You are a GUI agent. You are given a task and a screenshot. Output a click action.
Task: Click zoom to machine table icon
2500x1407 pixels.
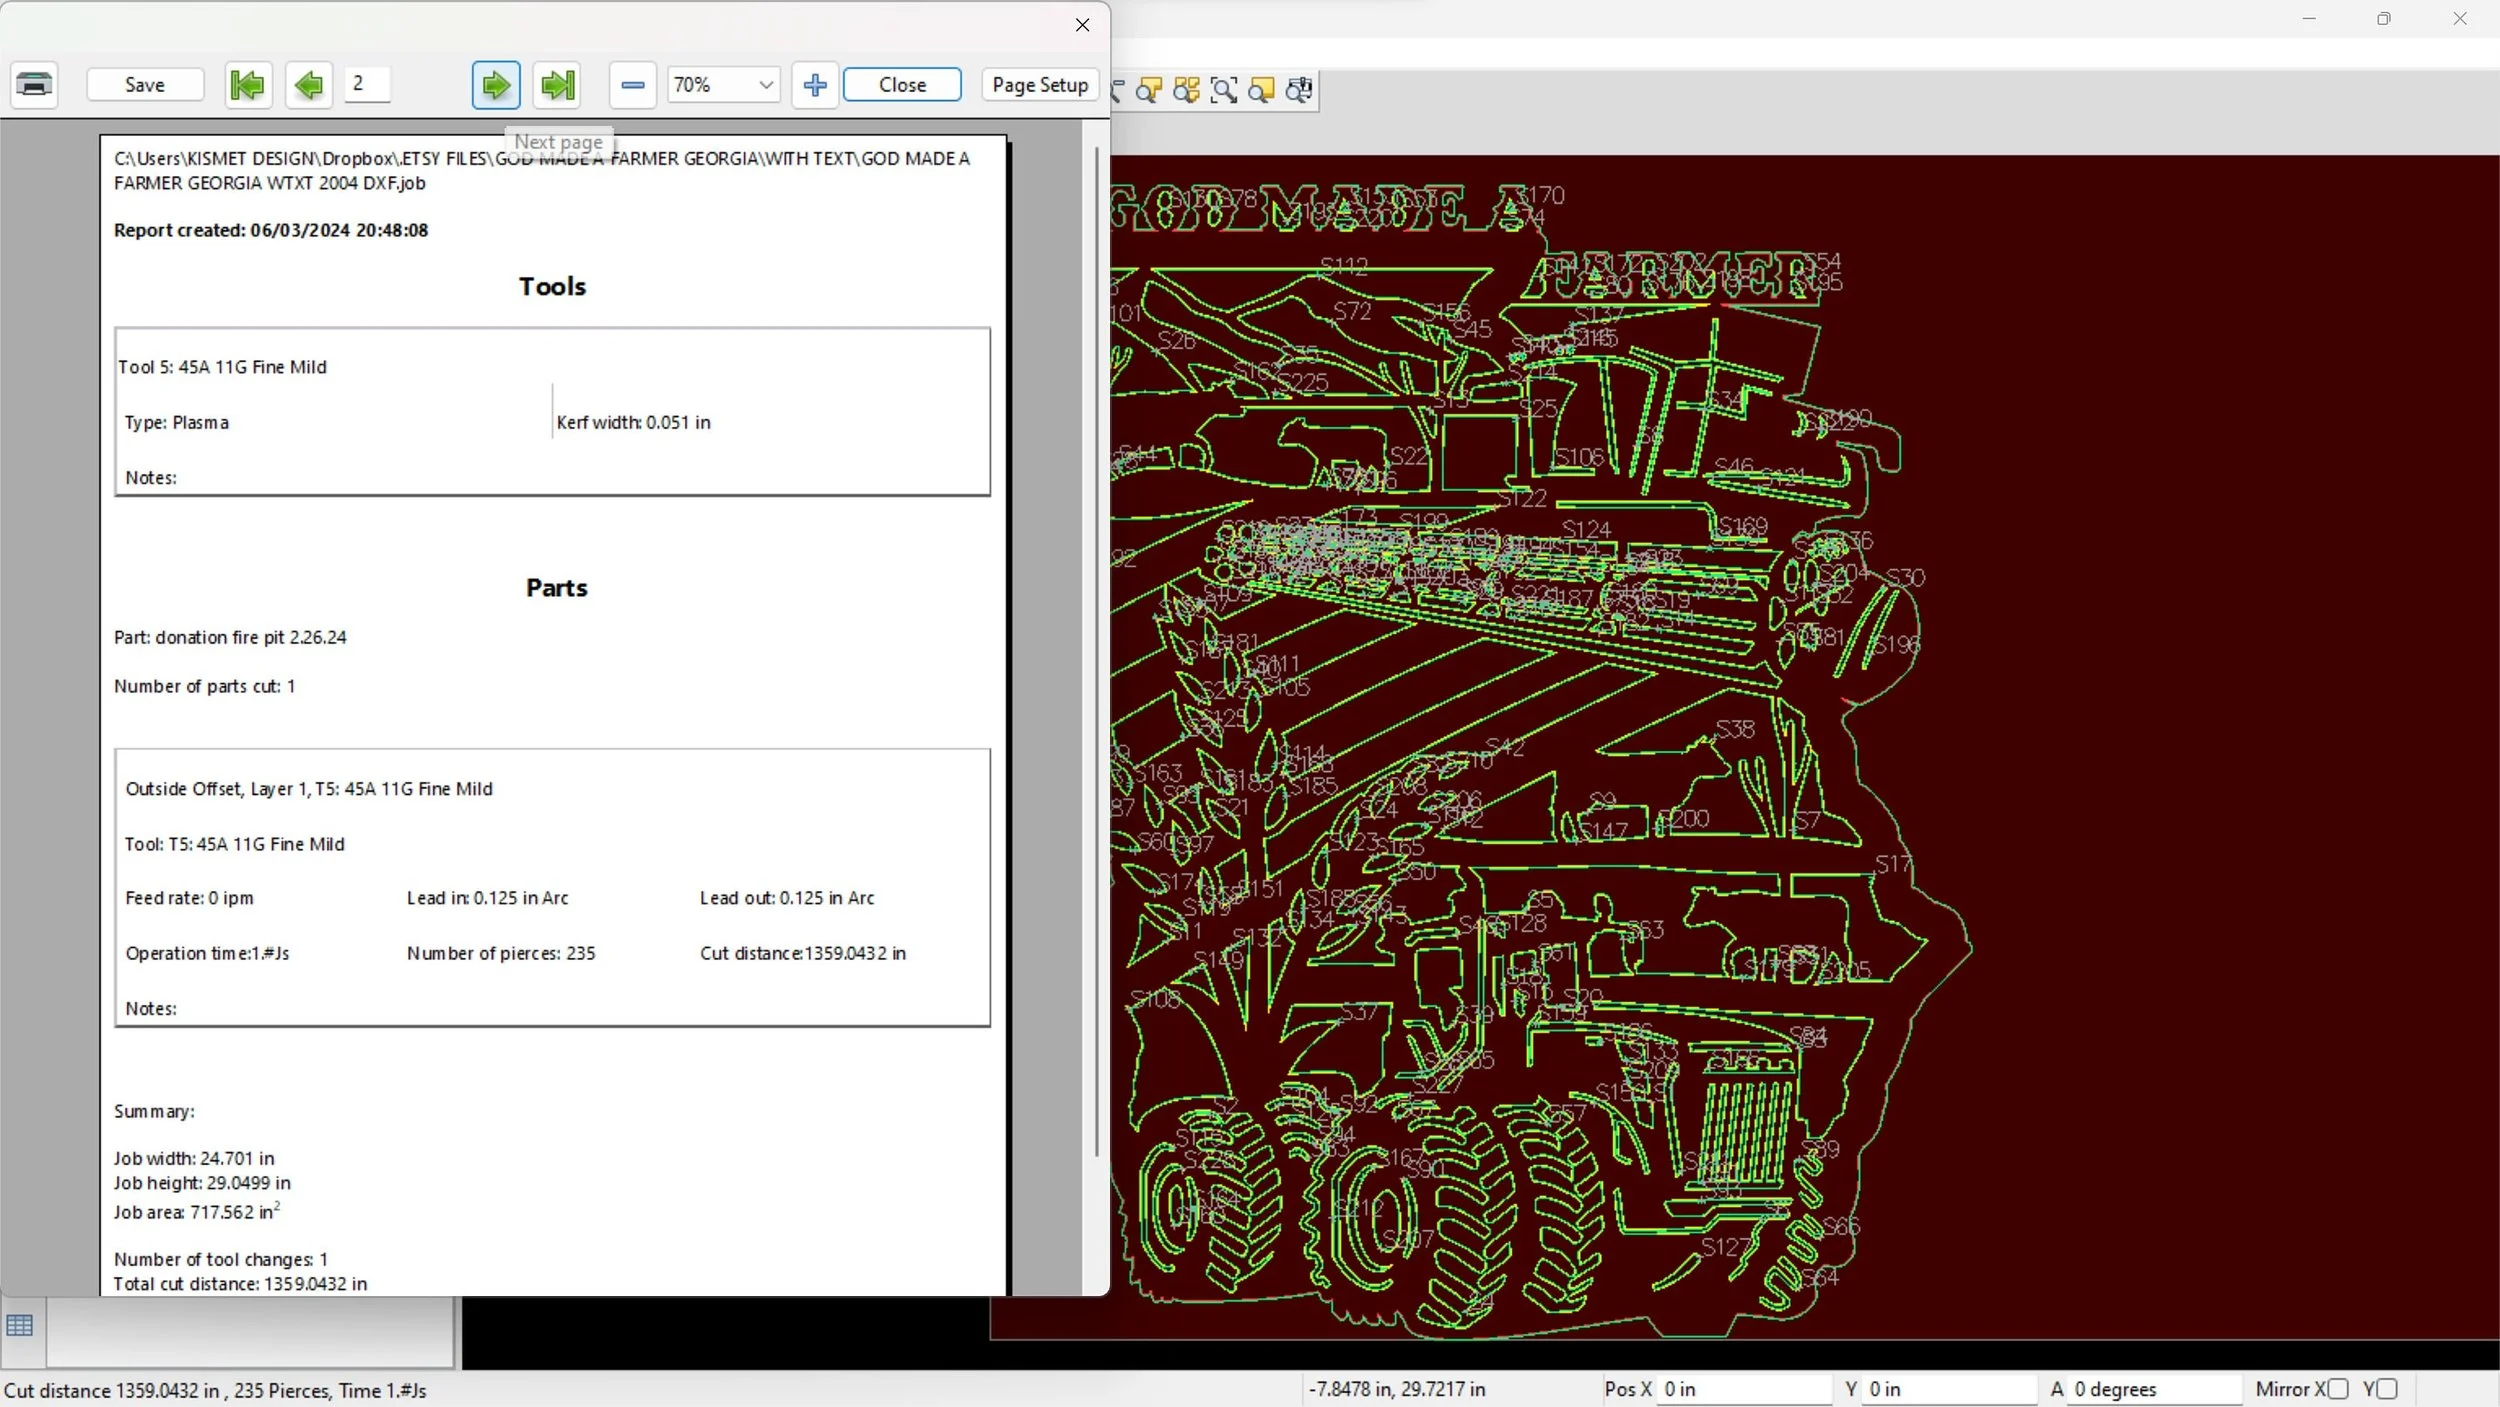tap(1299, 91)
